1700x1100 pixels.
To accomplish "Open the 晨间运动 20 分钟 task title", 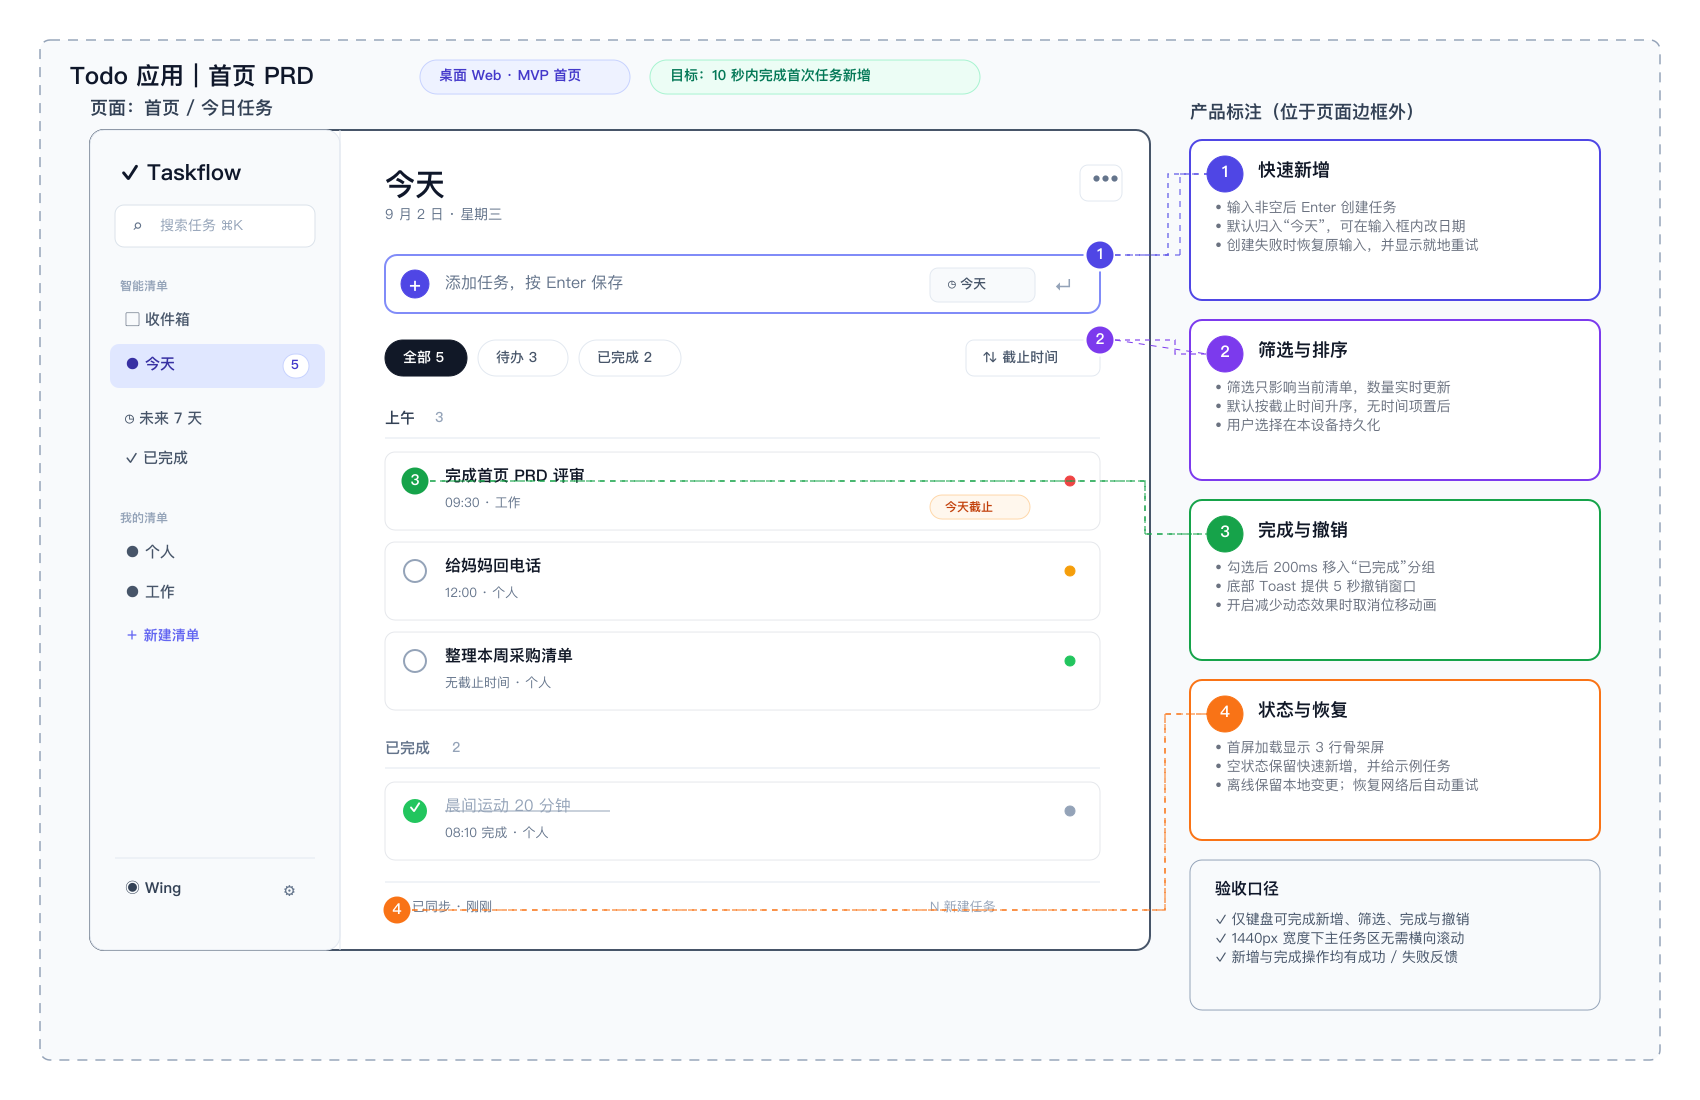I will tap(508, 806).
